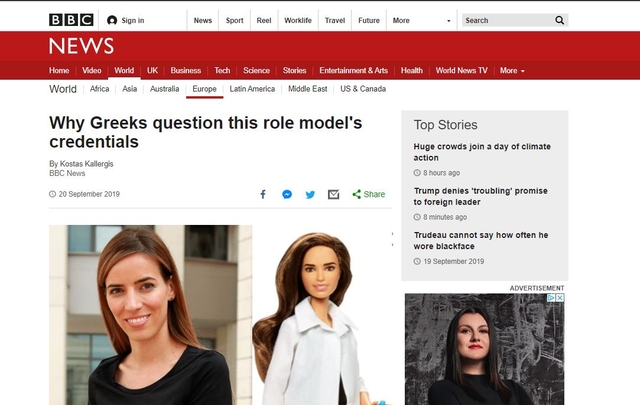Image resolution: width=640 pixels, height=405 pixels.
Task: Open the Trudeau blackface story link
Action: 481,241
